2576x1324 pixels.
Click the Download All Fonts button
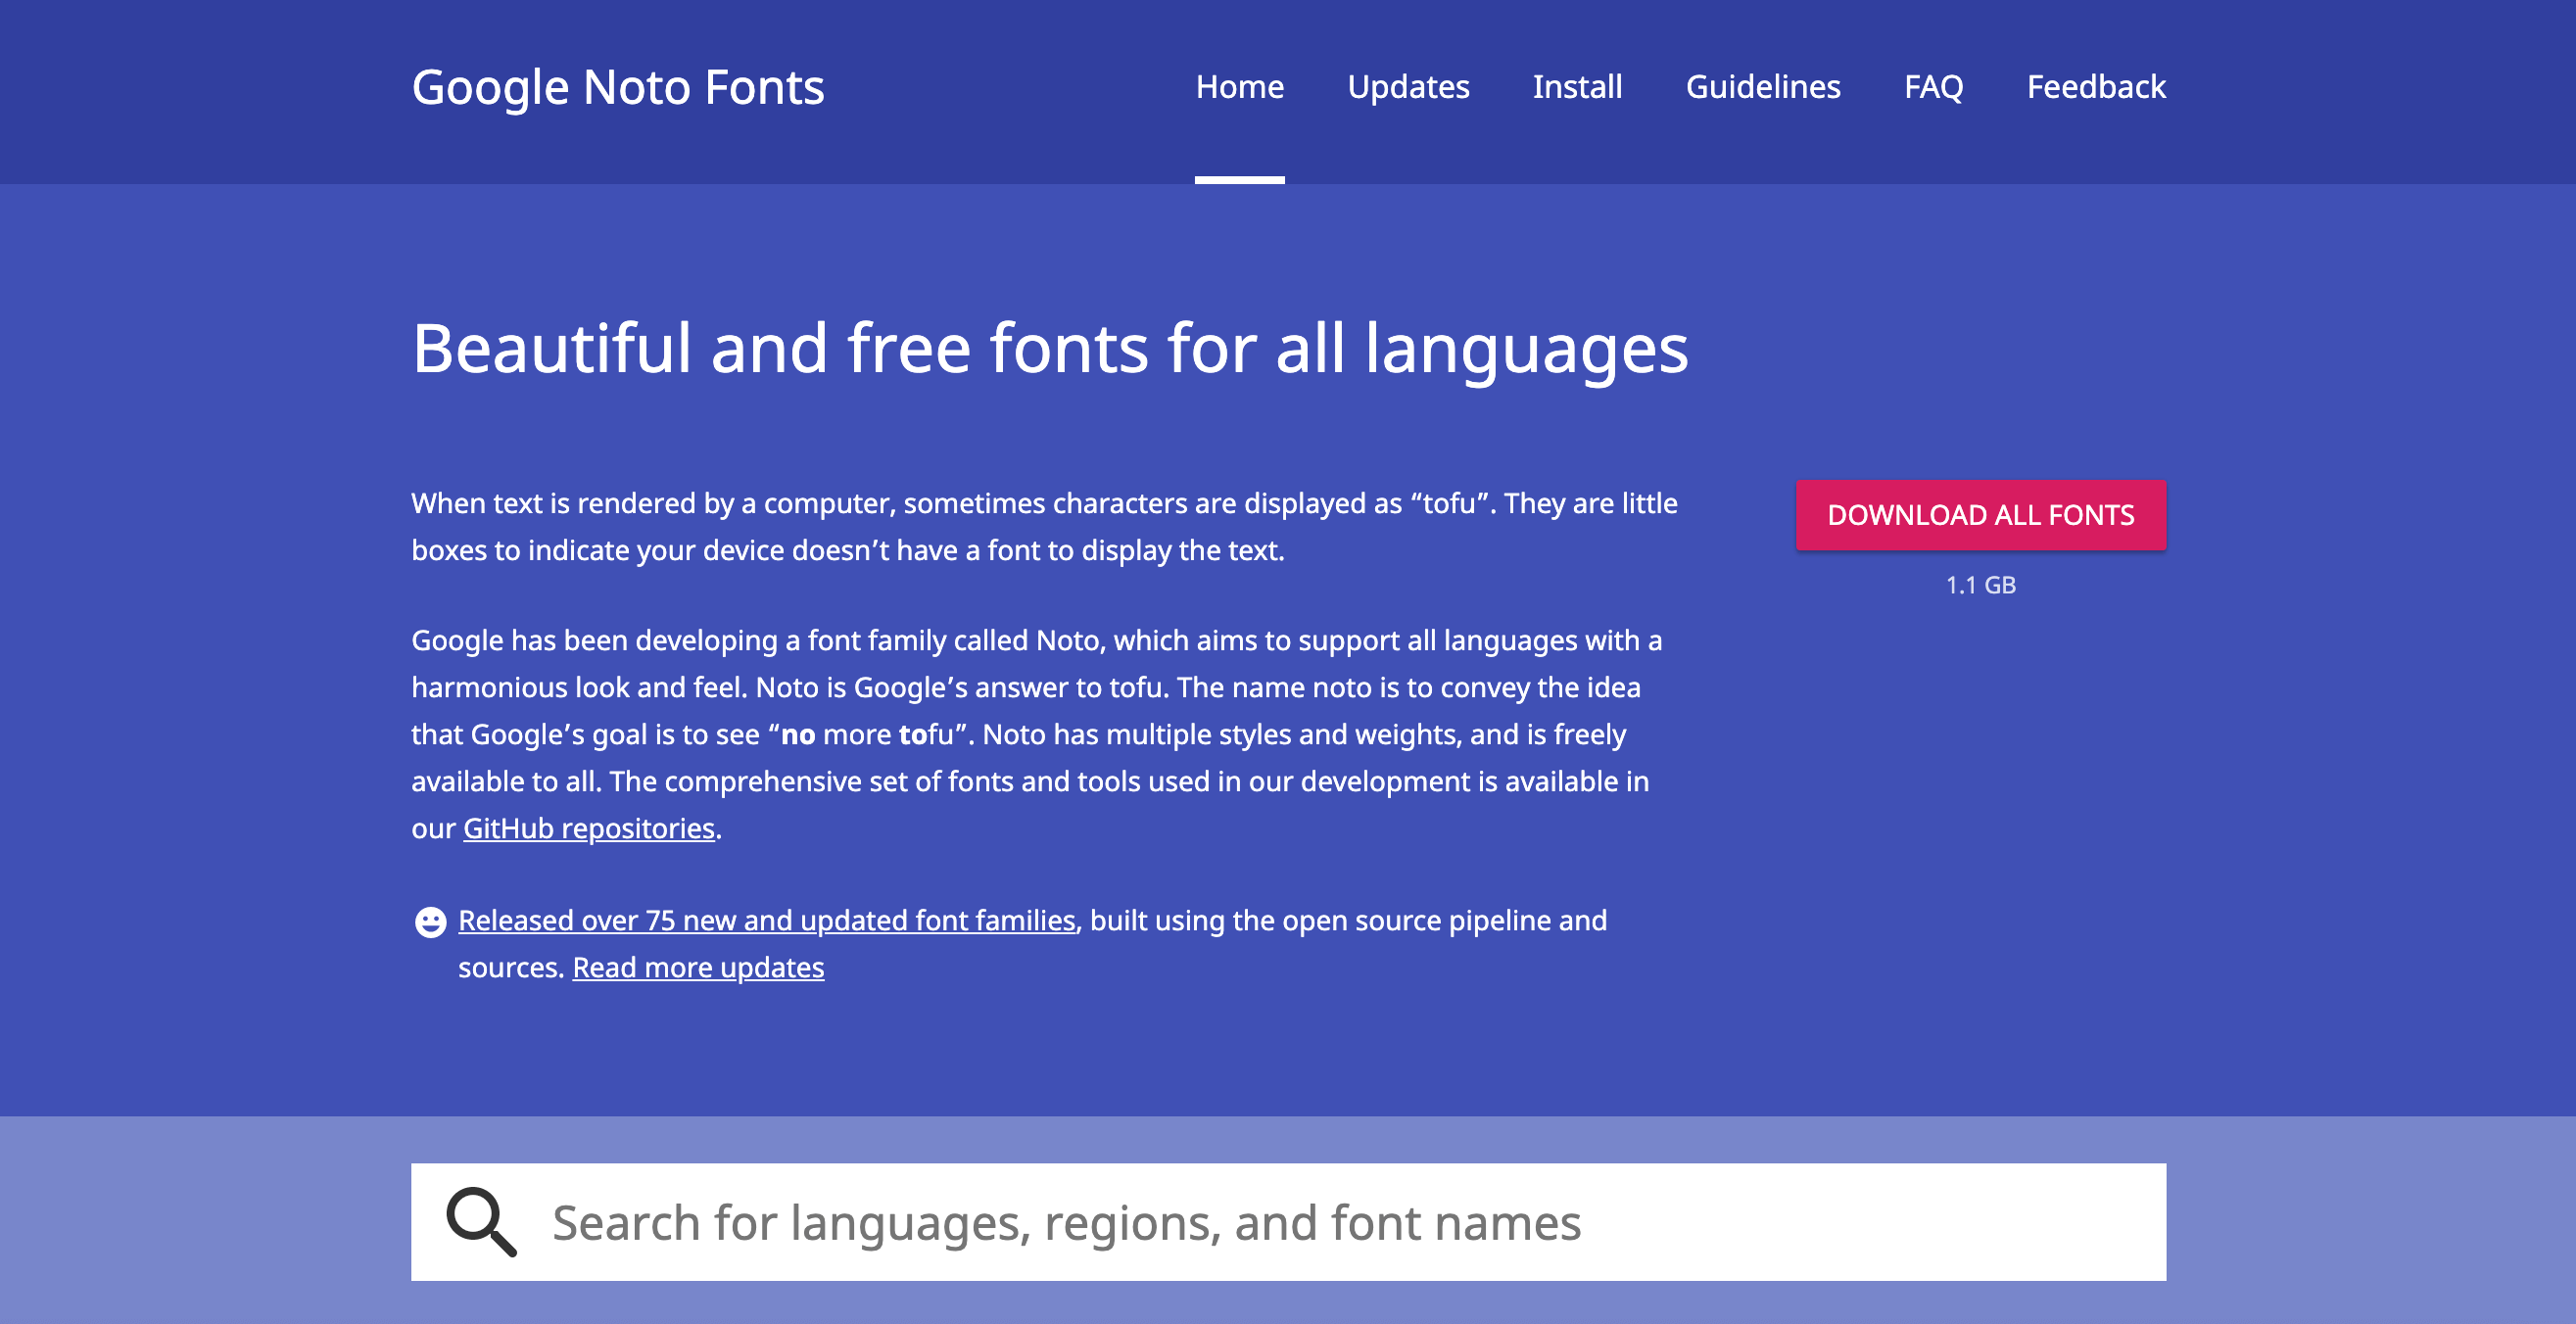(1980, 515)
